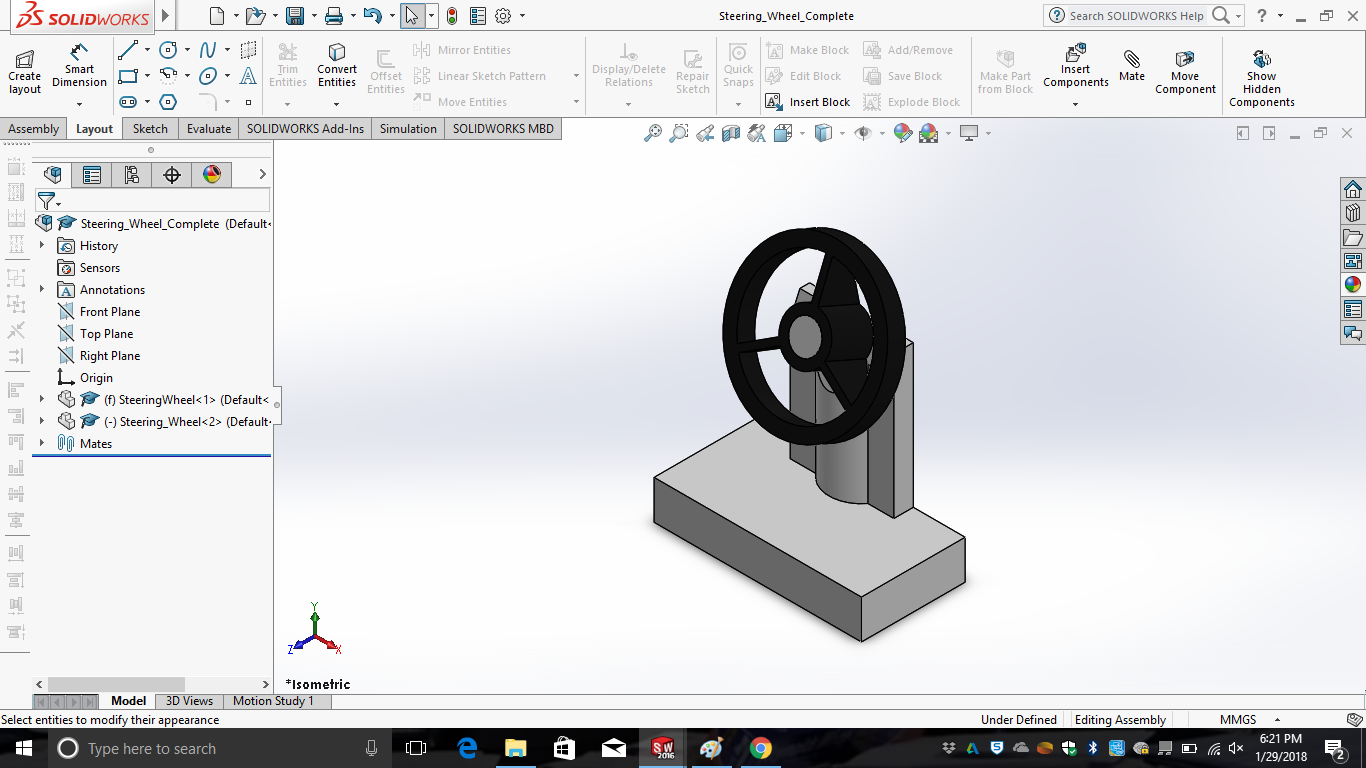Screen dimensions: 1366x768
Task: Click Convert Entities
Action: point(337,65)
